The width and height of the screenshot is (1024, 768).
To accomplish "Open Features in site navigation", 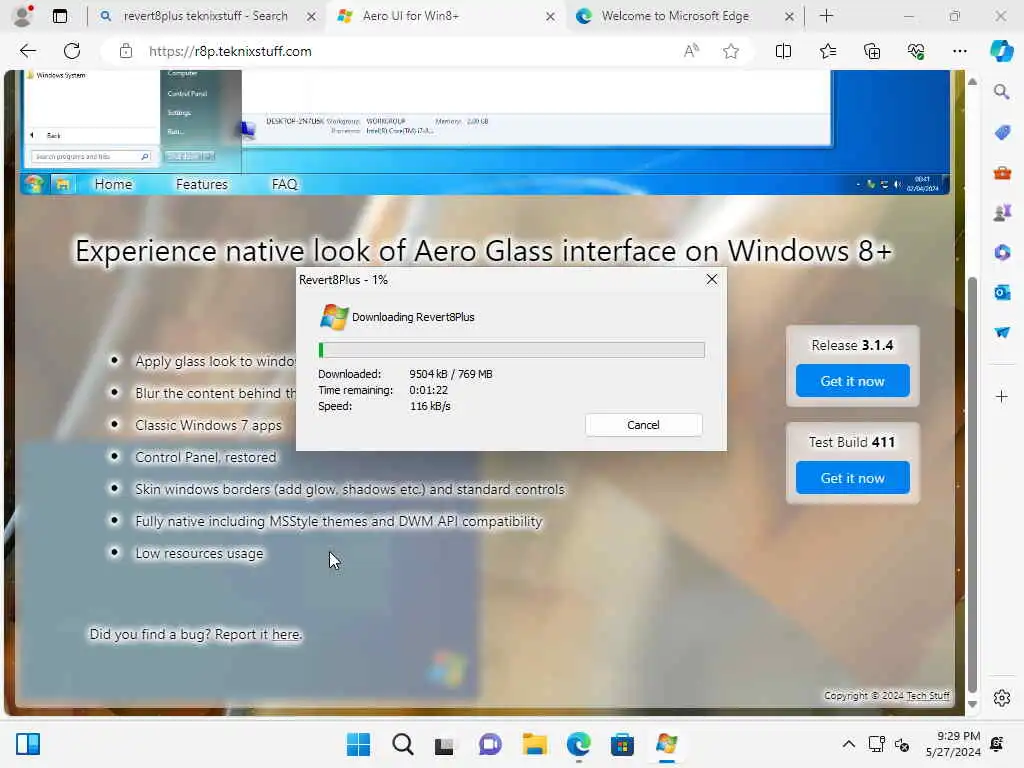I will (202, 184).
